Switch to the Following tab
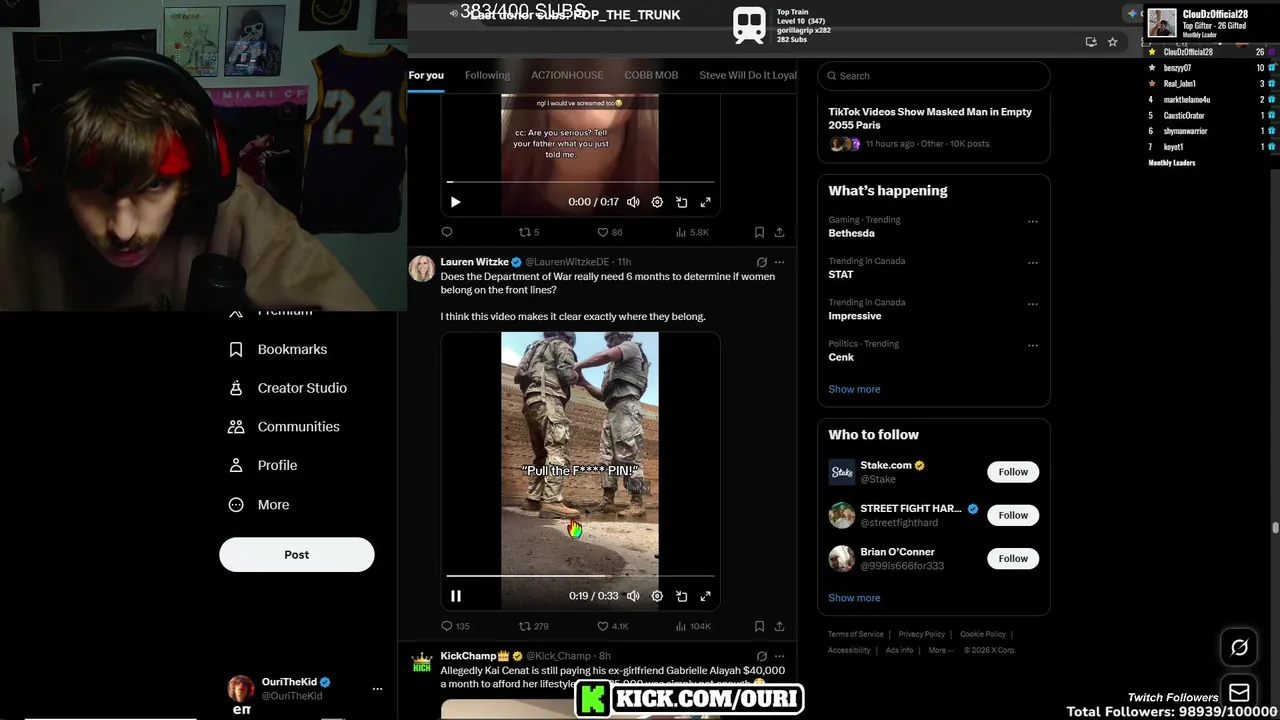The height and width of the screenshot is (720, 1280). [x=487, y=75]
